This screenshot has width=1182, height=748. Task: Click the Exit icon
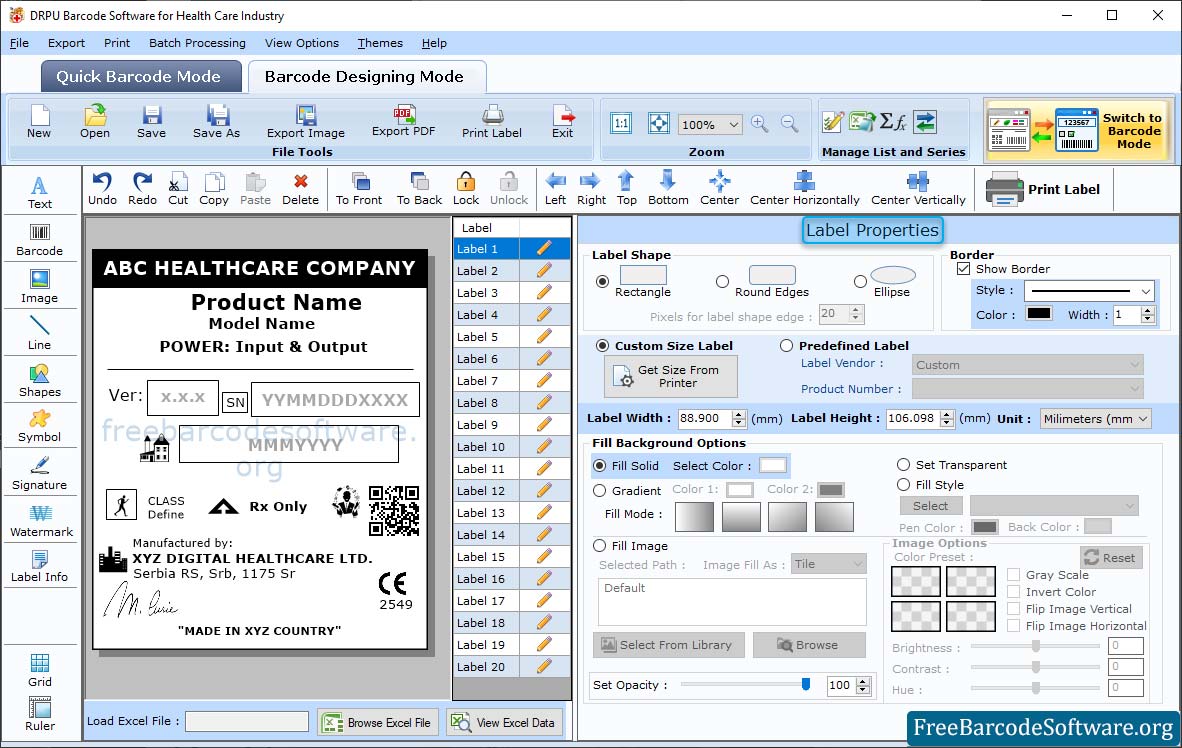(562, 122)
